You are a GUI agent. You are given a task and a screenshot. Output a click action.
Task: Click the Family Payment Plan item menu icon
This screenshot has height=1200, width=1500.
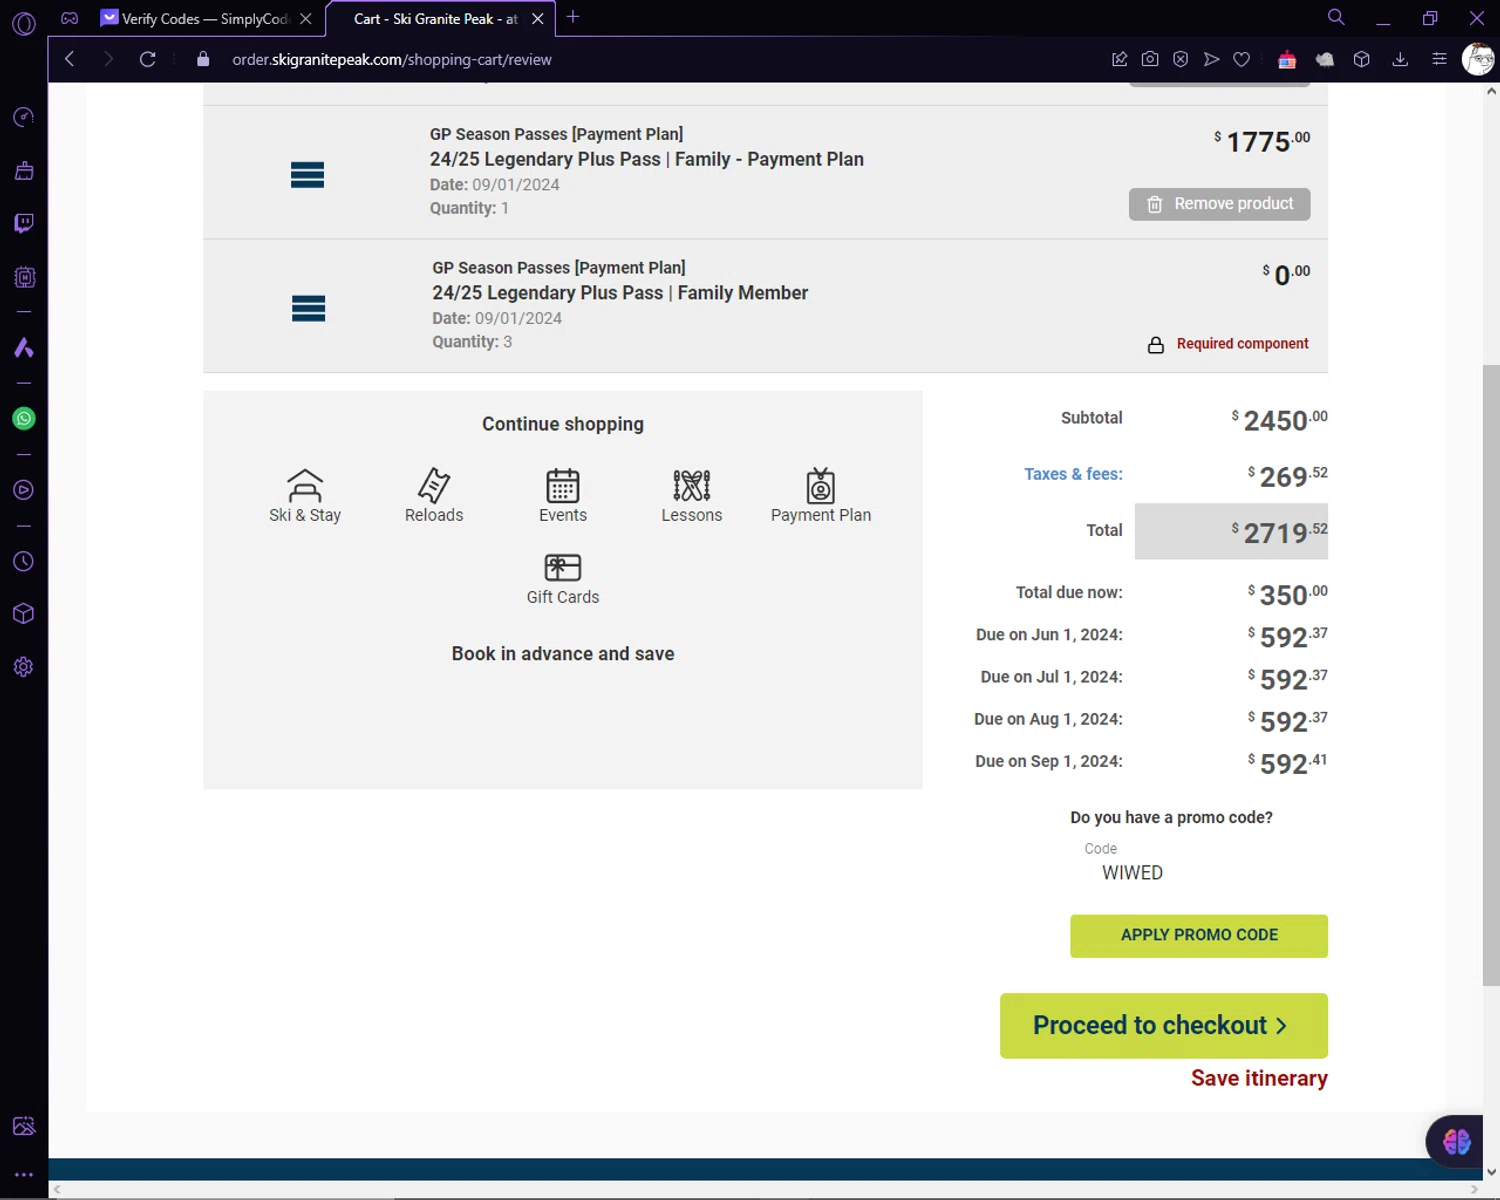coord(307,175)
